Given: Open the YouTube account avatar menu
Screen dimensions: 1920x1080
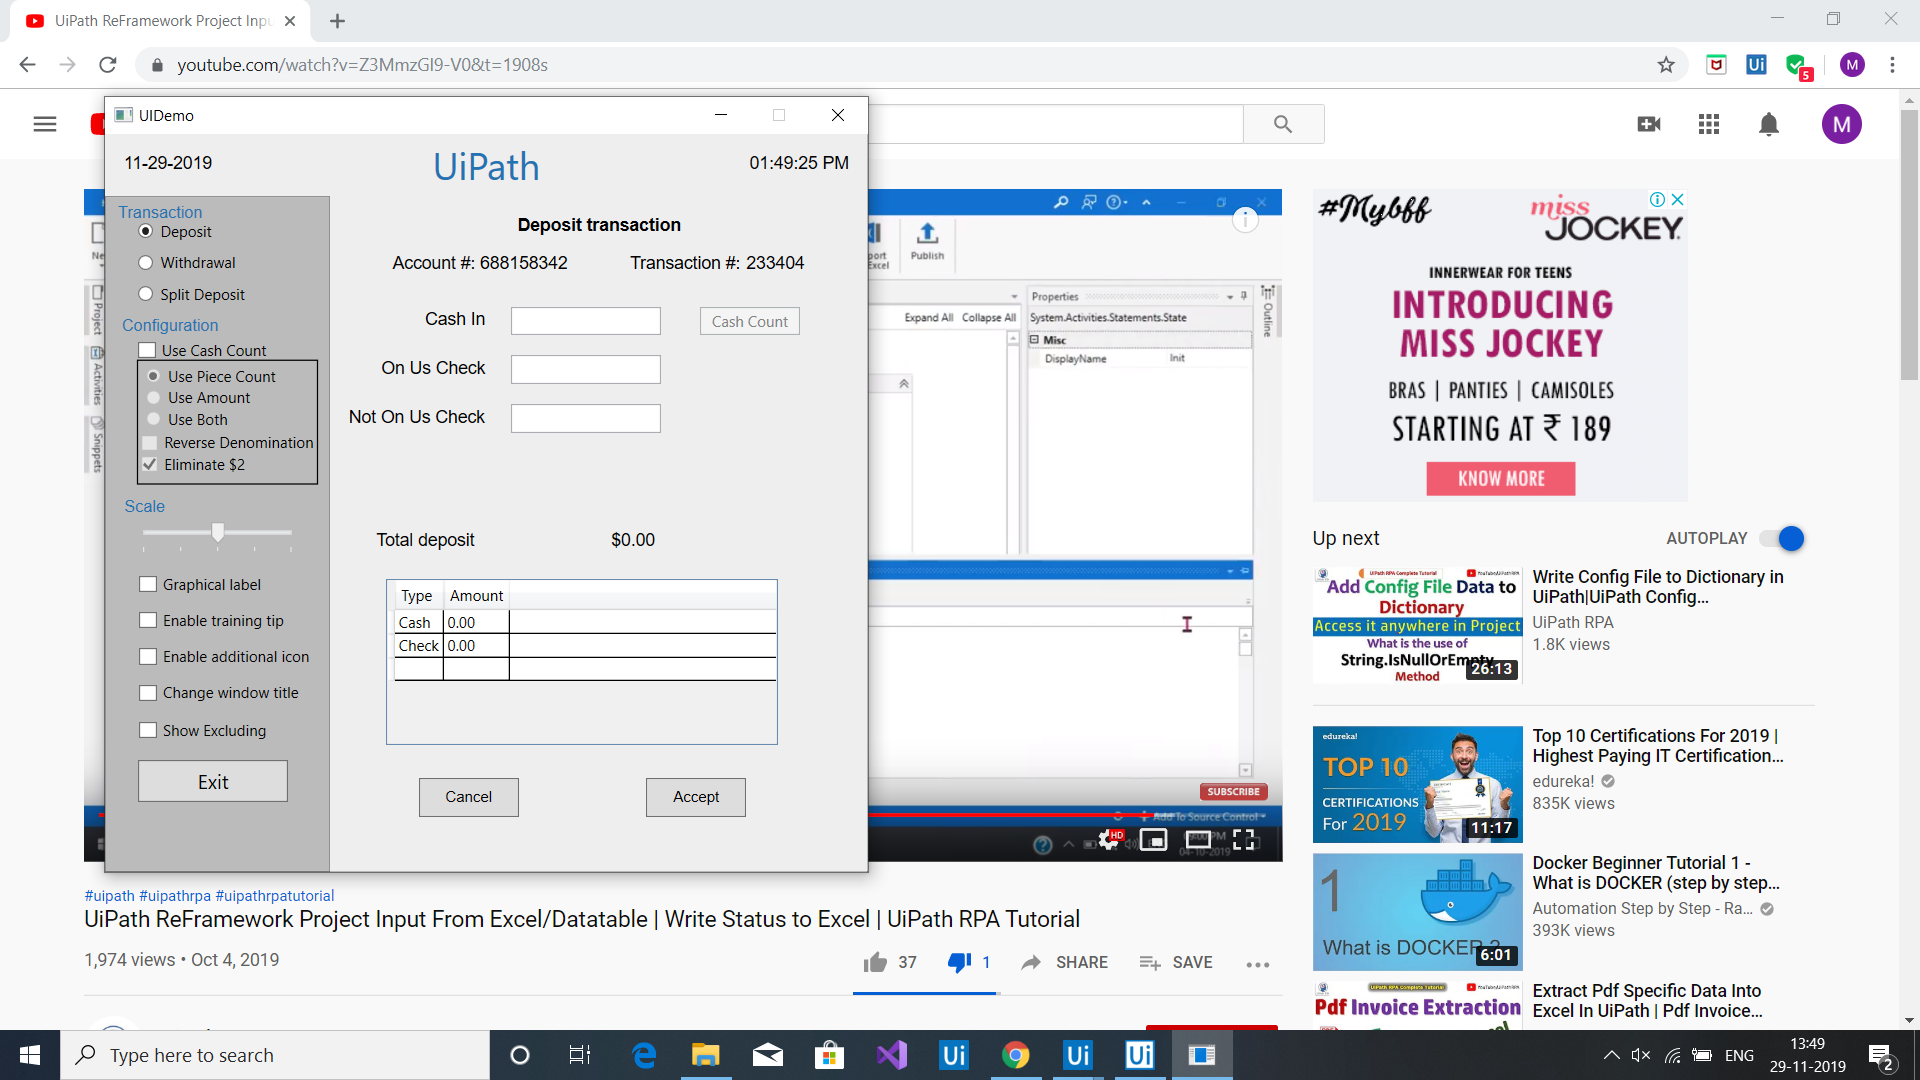Looking at the screenshot, I should [x=1842, y=124].
